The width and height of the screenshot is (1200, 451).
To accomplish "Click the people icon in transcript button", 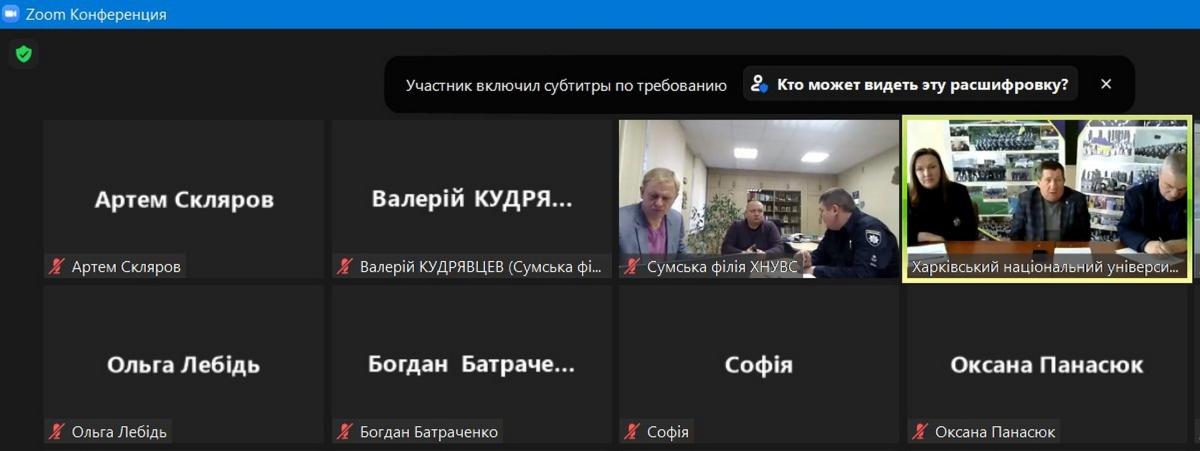I will 760,84.
